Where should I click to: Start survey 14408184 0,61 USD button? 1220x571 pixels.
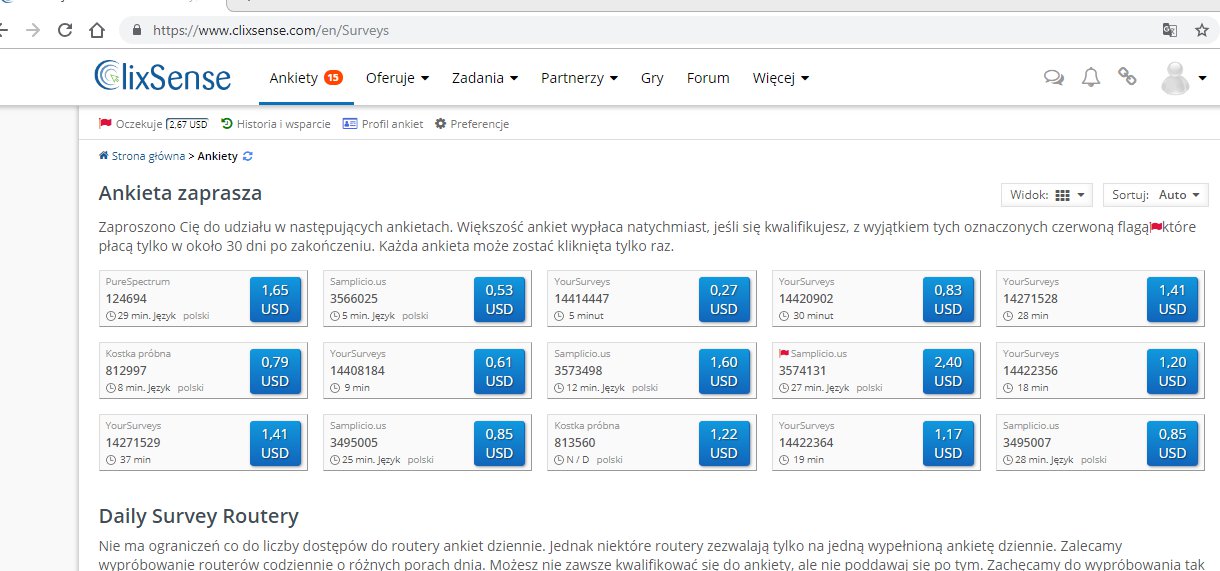tap(499, 371)
